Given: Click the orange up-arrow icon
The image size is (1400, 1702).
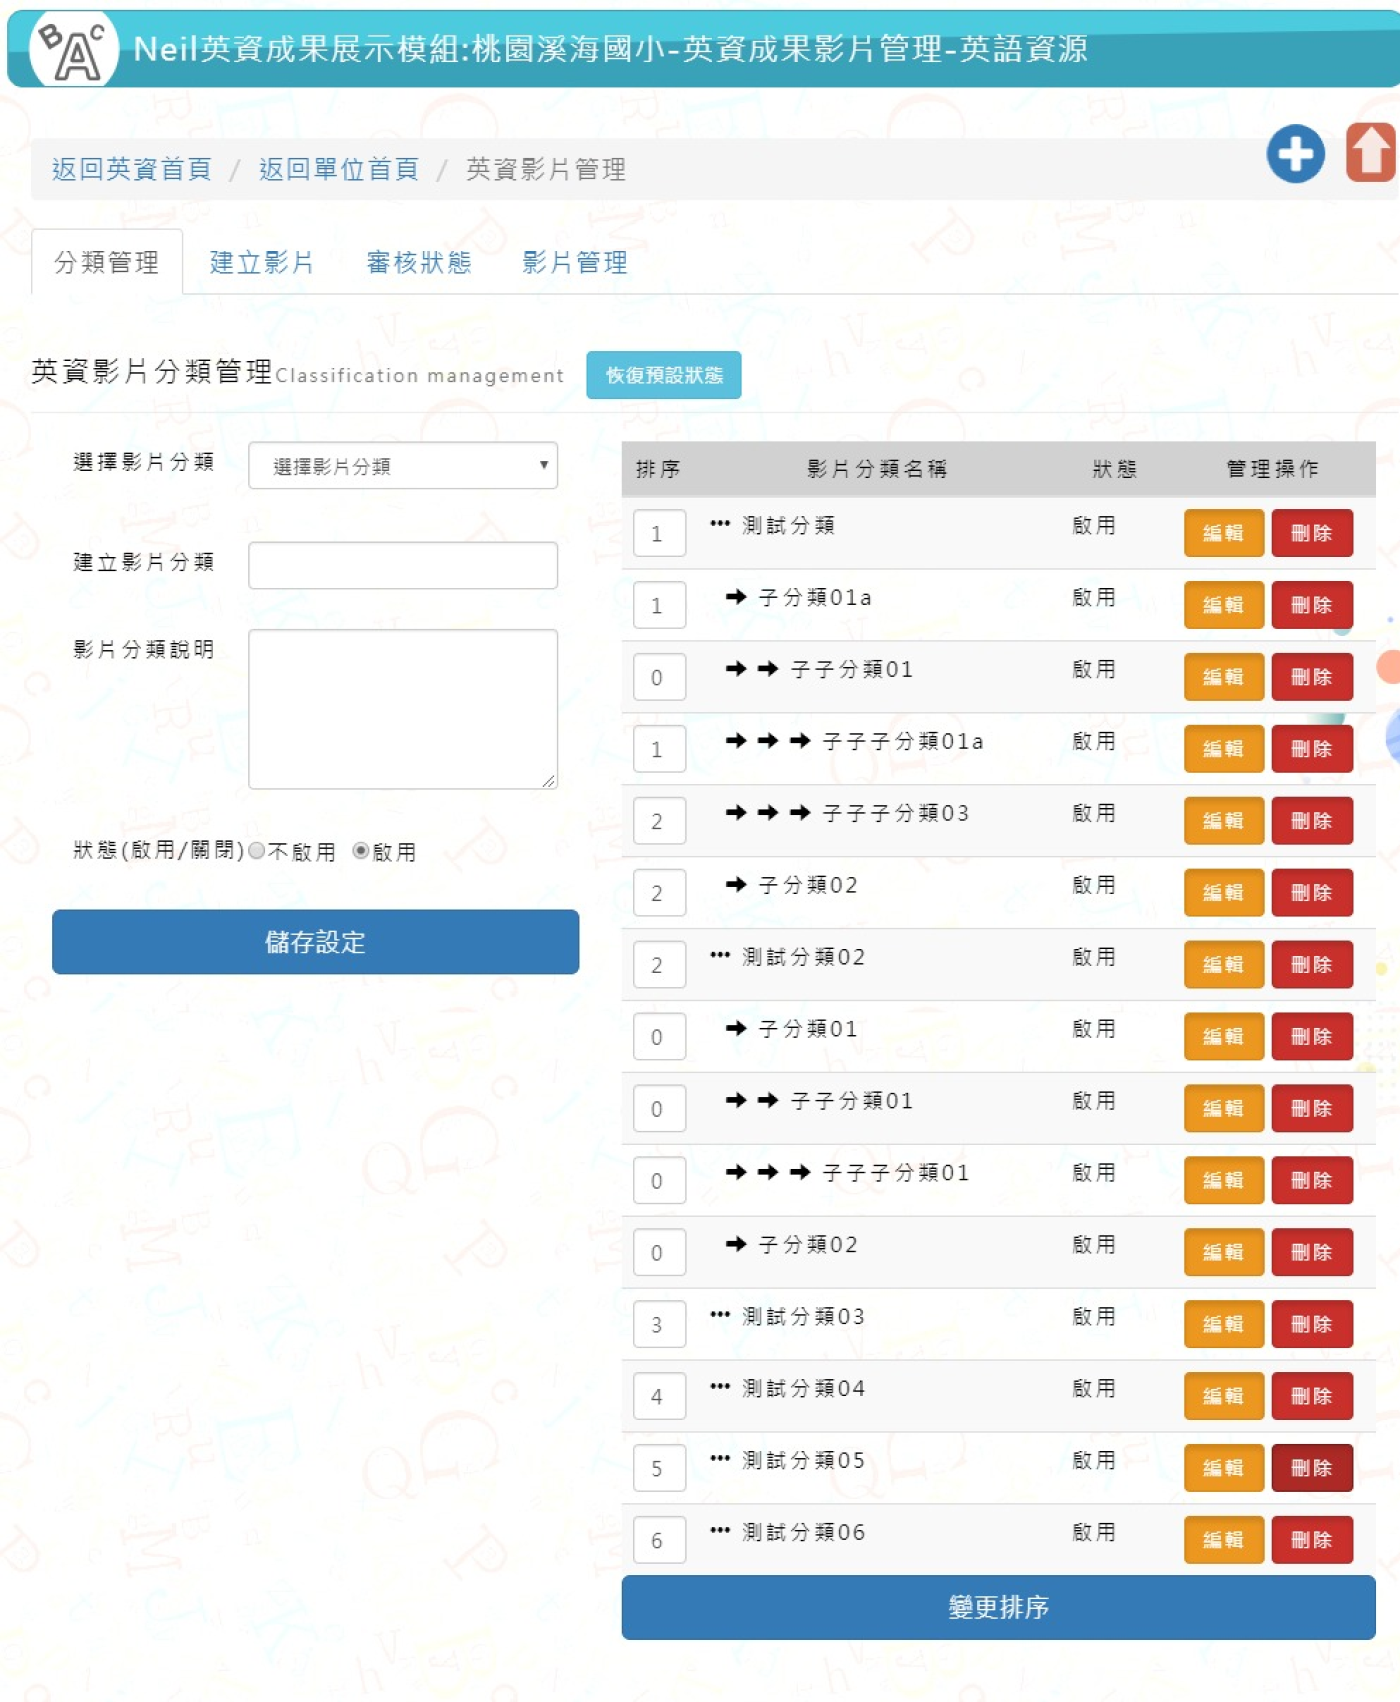Looking at the screenshot, I should click(x=1369, y=153).
